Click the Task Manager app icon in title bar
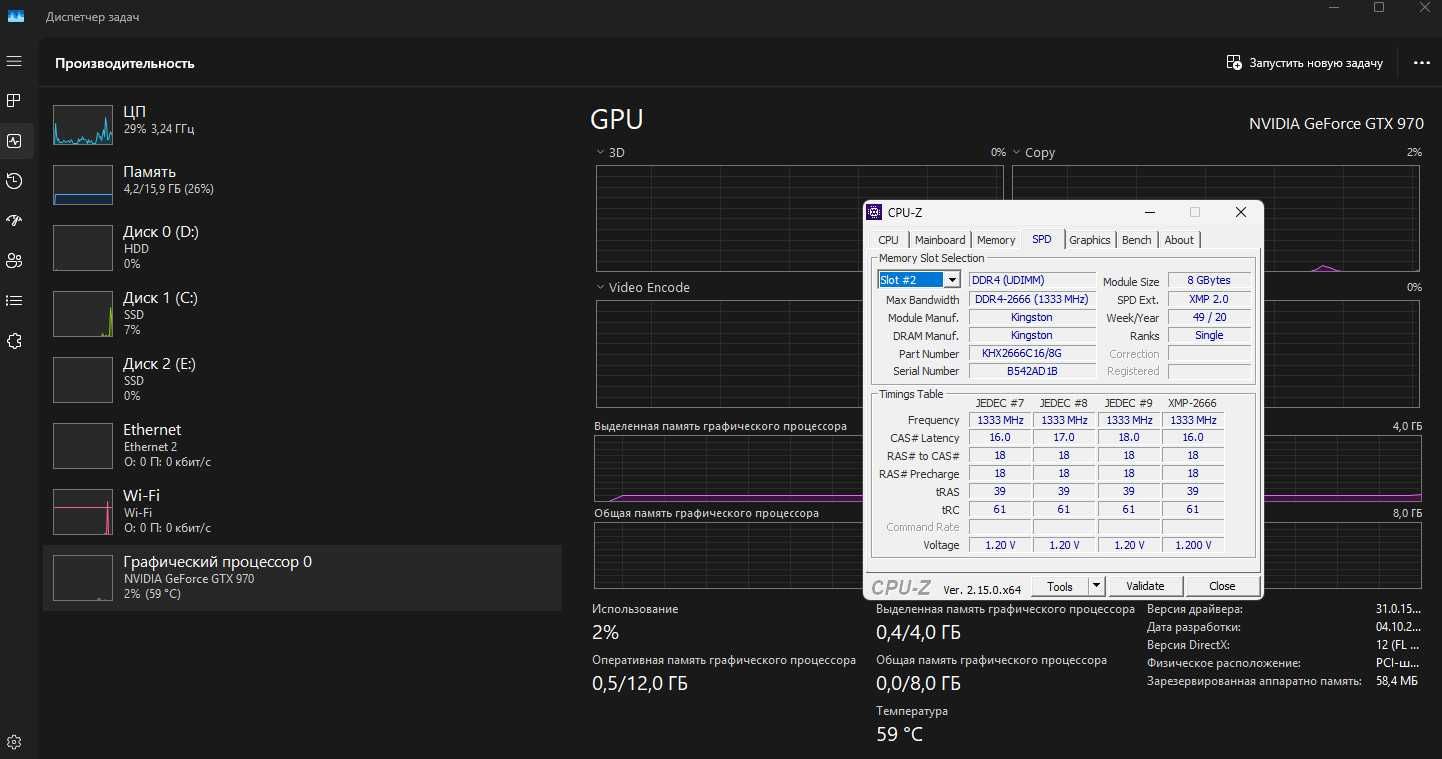 (16, 17)
